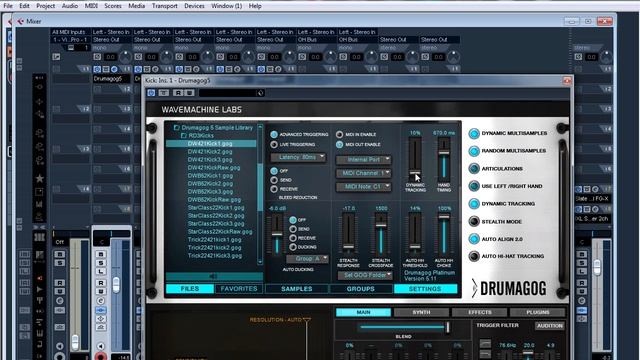Open the Project menu
The image size is (640, 360).
pyautogui.click(x=46, y=6)
